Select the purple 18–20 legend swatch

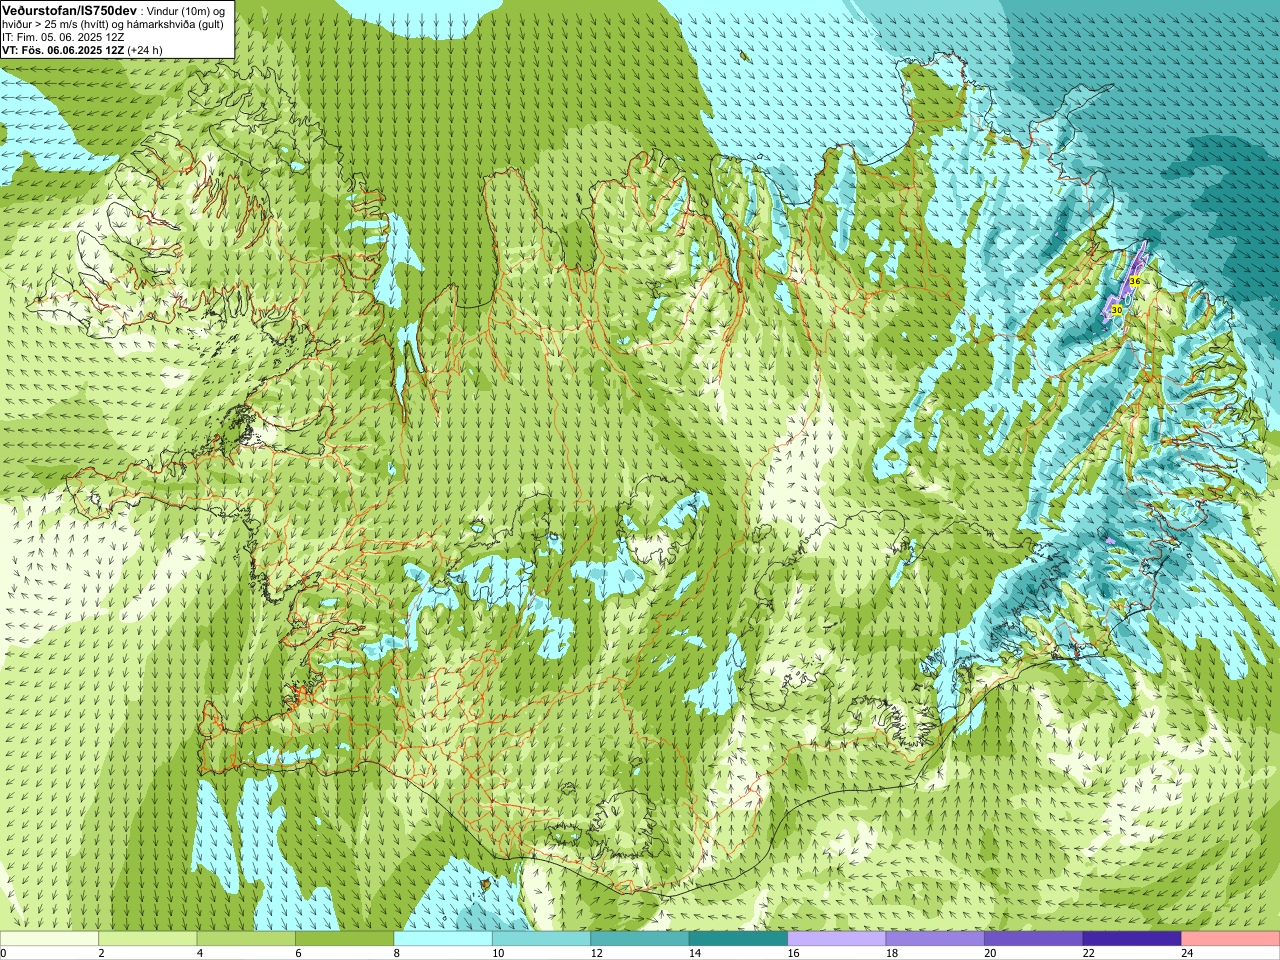[935, 939]
